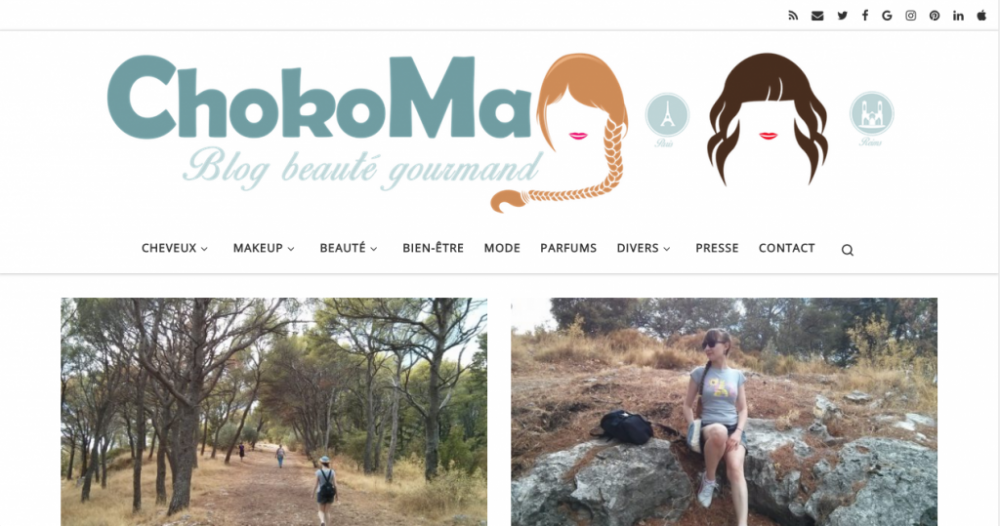Open the forest trail photo thumbnail
Image resolution: width=1000 pixels, height=526 pixels.
[x=274, y=412]
